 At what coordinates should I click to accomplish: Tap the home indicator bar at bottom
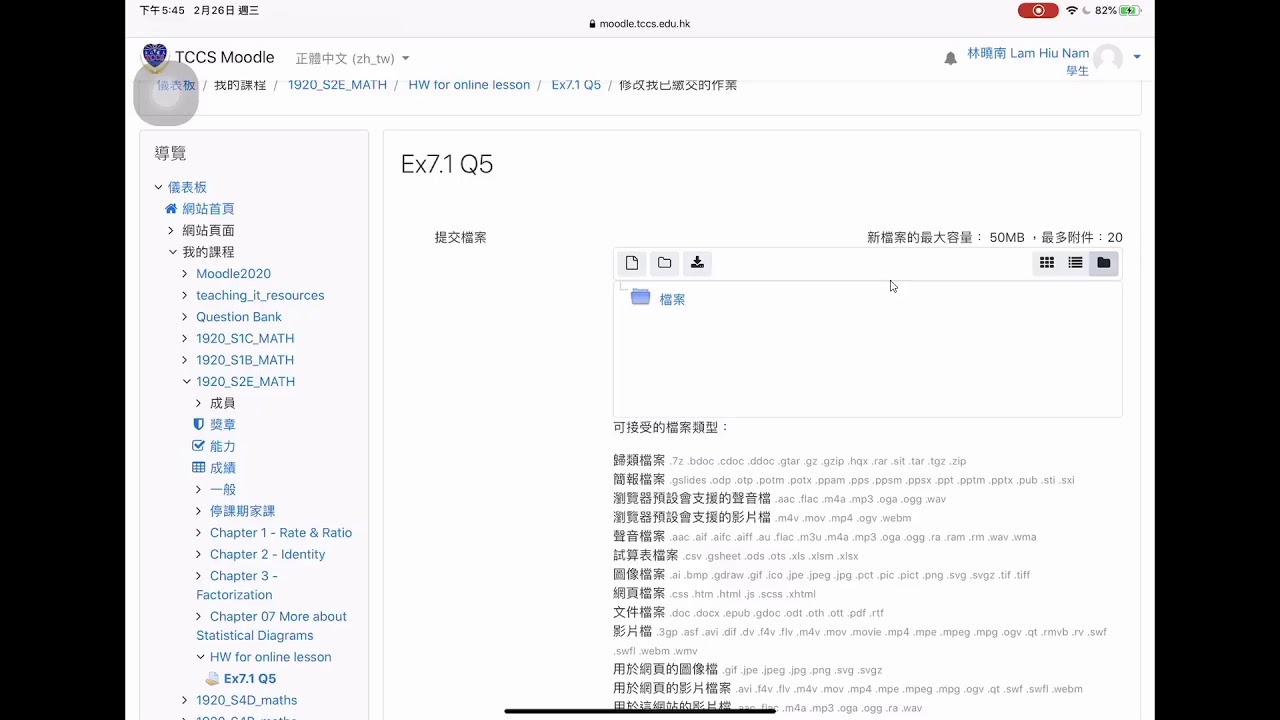[x=640, y=711]
